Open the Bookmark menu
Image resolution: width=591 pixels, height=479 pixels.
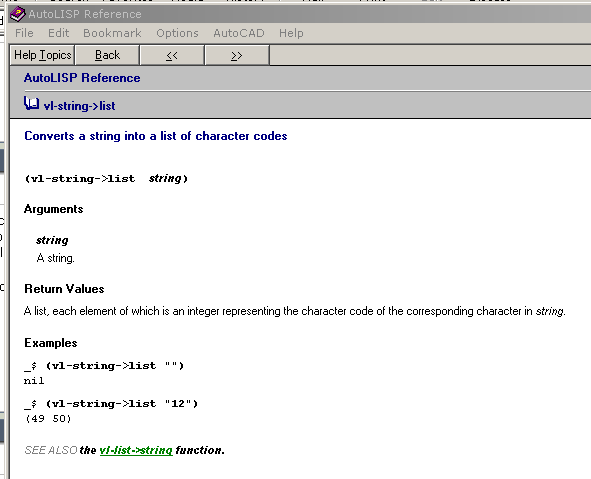pos(112,33)
